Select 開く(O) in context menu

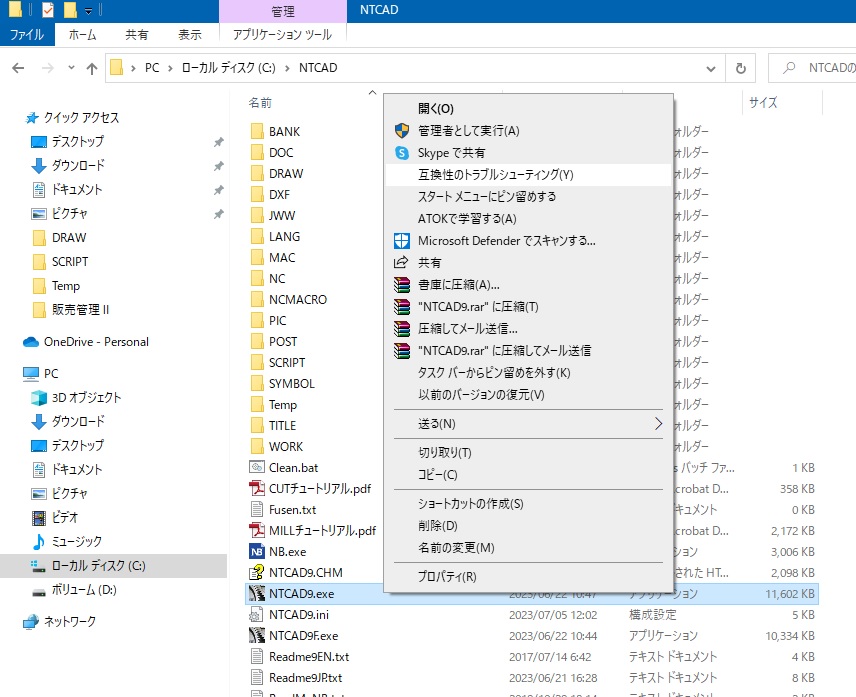coord(528,109)
